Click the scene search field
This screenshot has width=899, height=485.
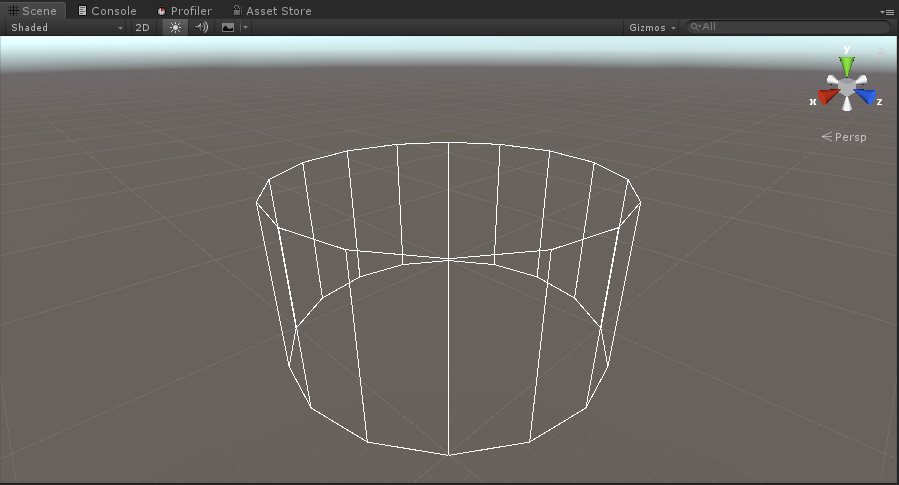coord(788,26)
